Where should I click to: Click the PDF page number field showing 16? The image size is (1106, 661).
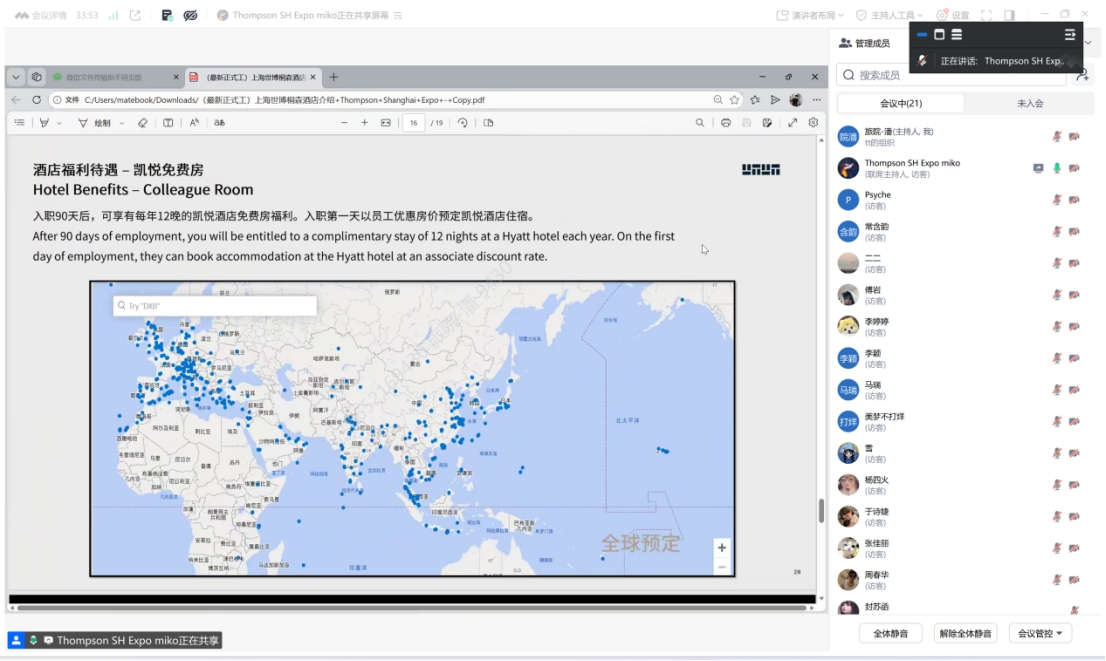coord(413,123)
